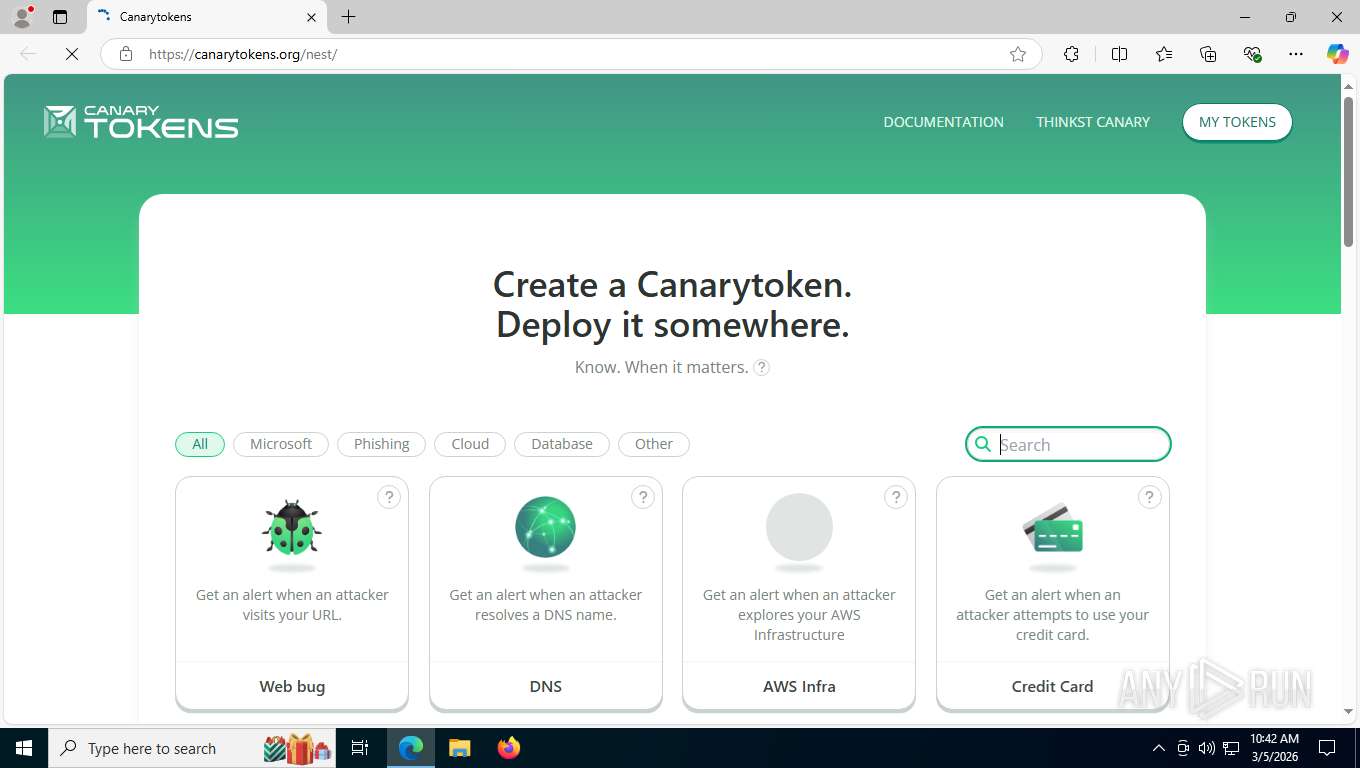
Task: Open Edge Collections
Action: tap(1208, 54)
